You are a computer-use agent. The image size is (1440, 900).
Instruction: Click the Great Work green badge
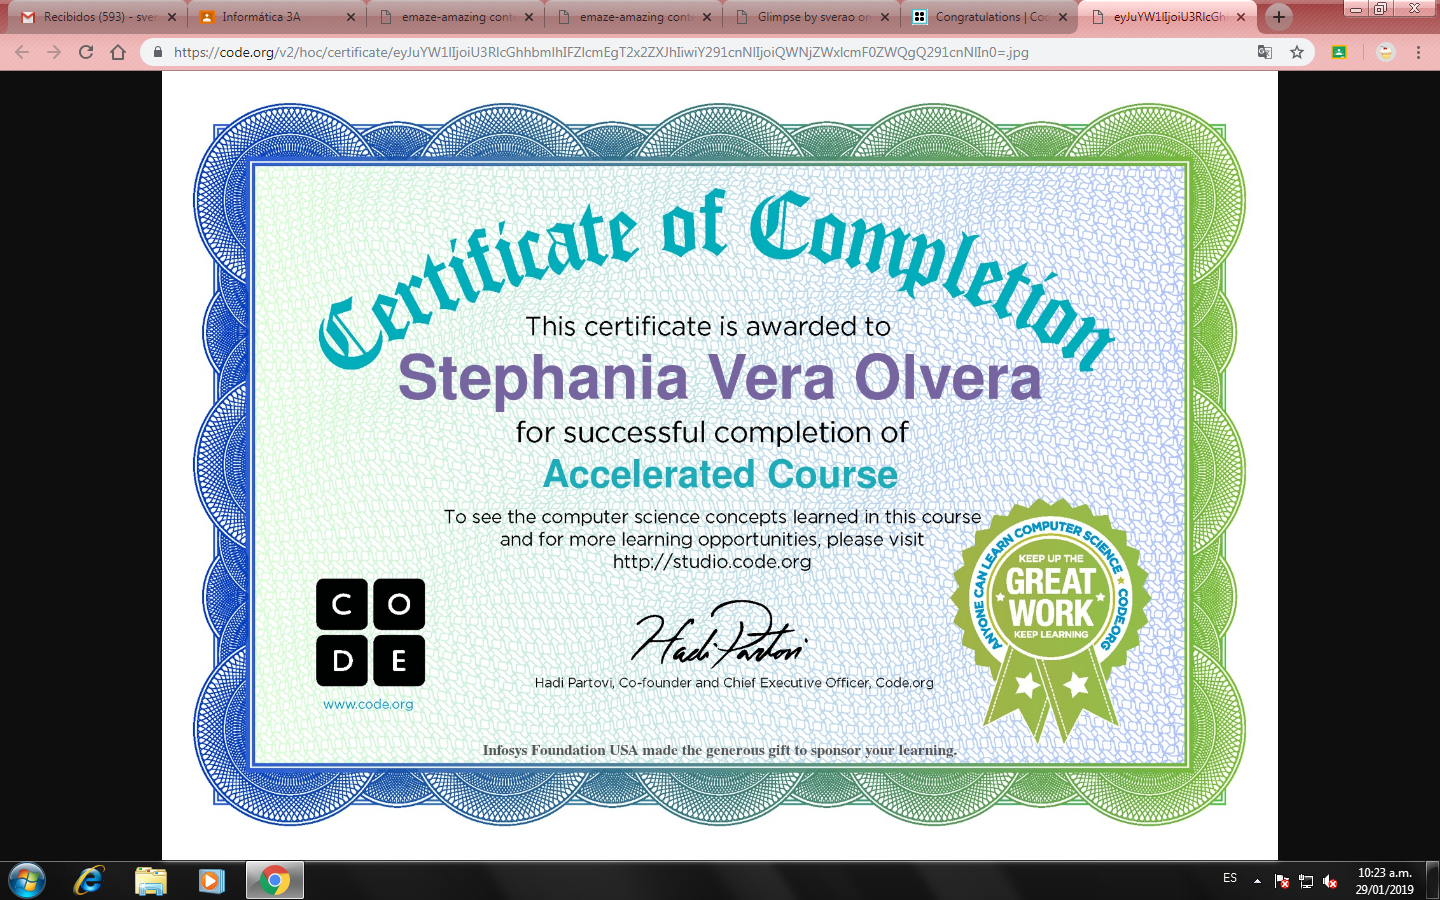click(x=1050, y=620)
